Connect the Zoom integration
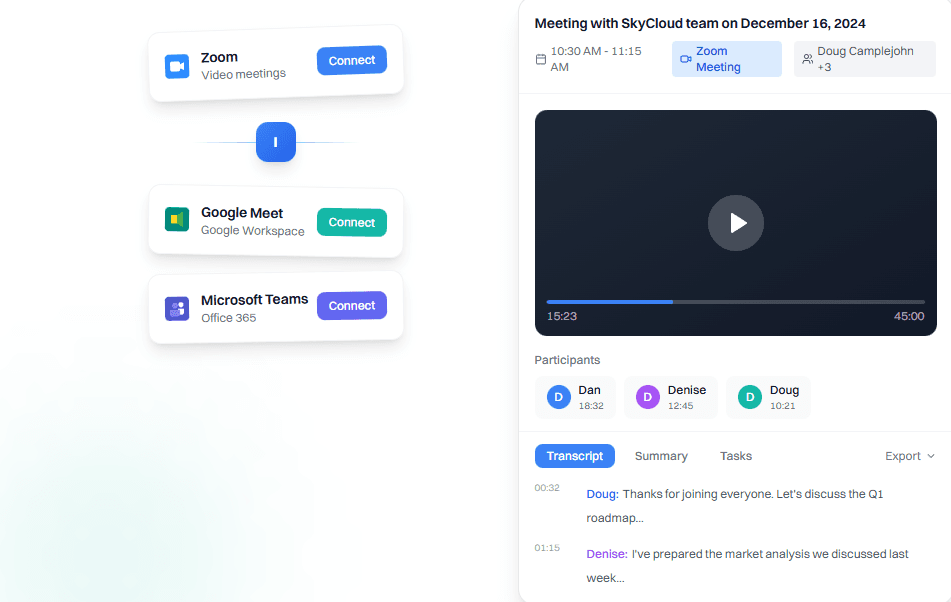 pos(351,60)
